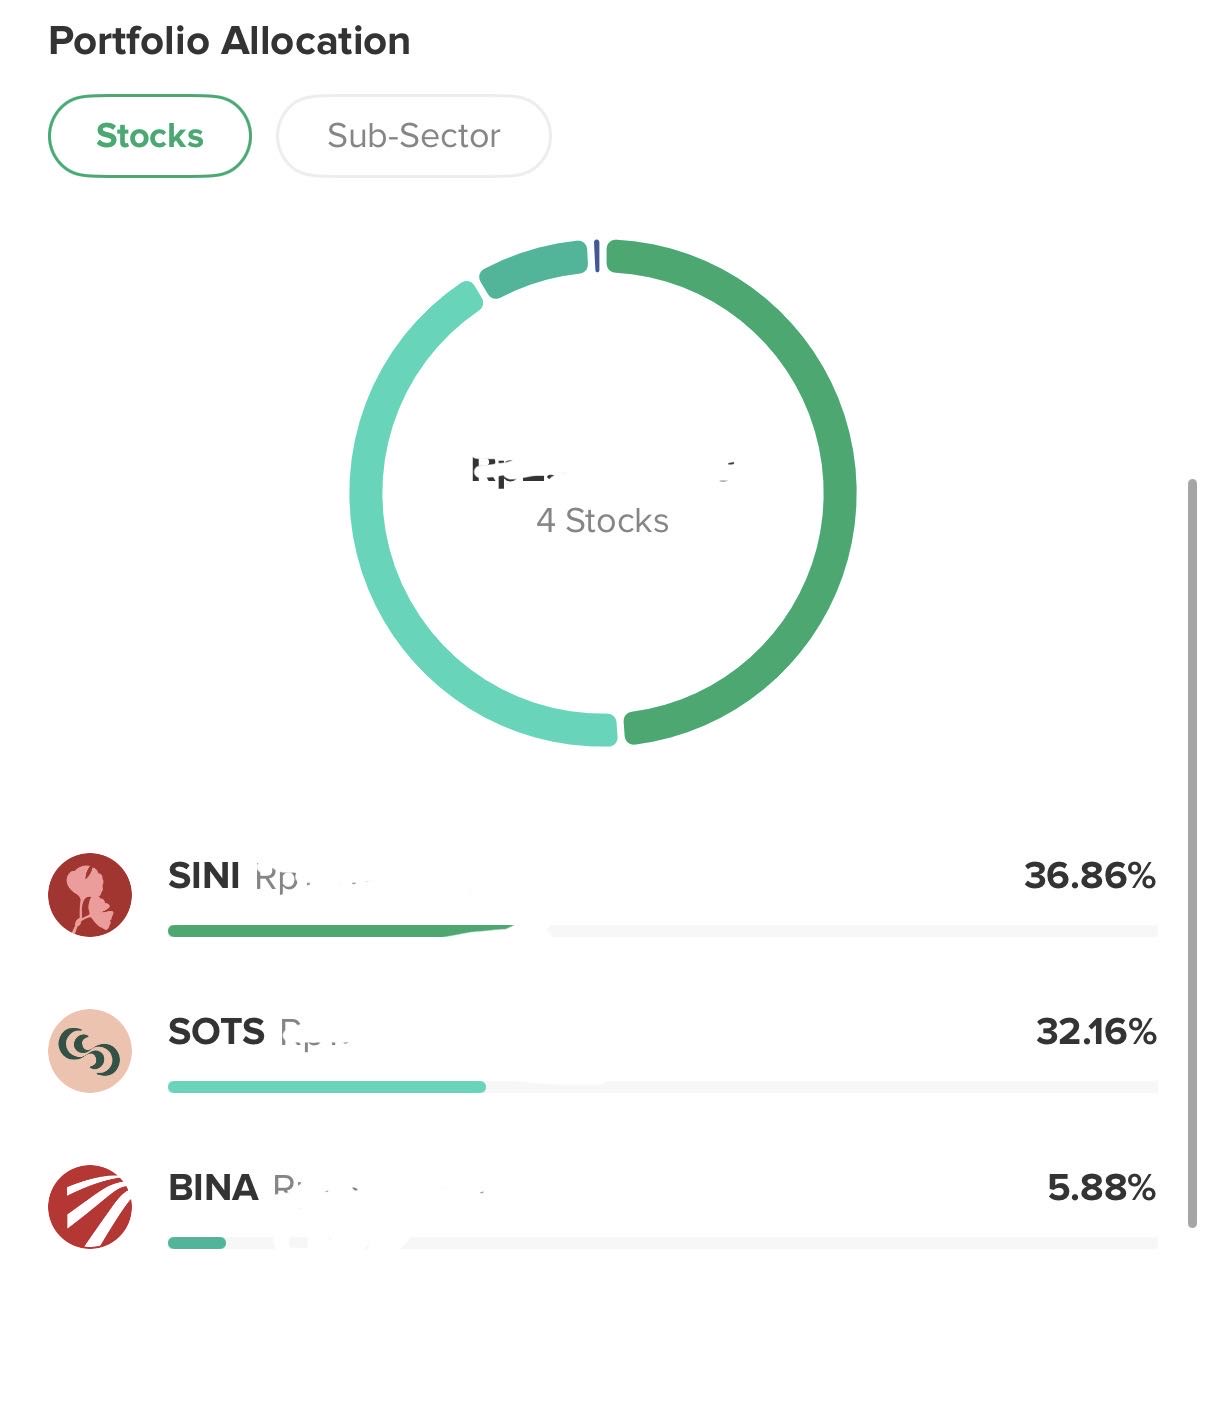Click the small medium-teal donut segment
Screen dimensions: 1206x1409
coord(532,264)
